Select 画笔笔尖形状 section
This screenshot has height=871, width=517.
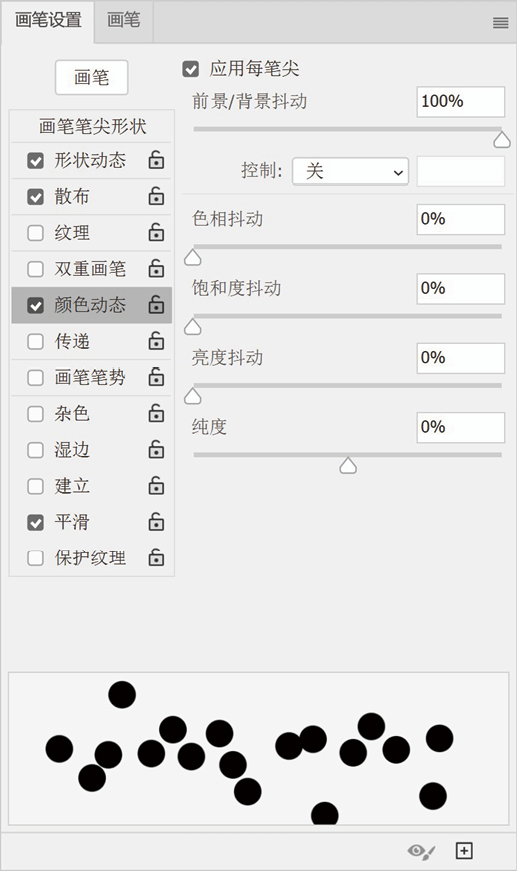tap(92, 127)
